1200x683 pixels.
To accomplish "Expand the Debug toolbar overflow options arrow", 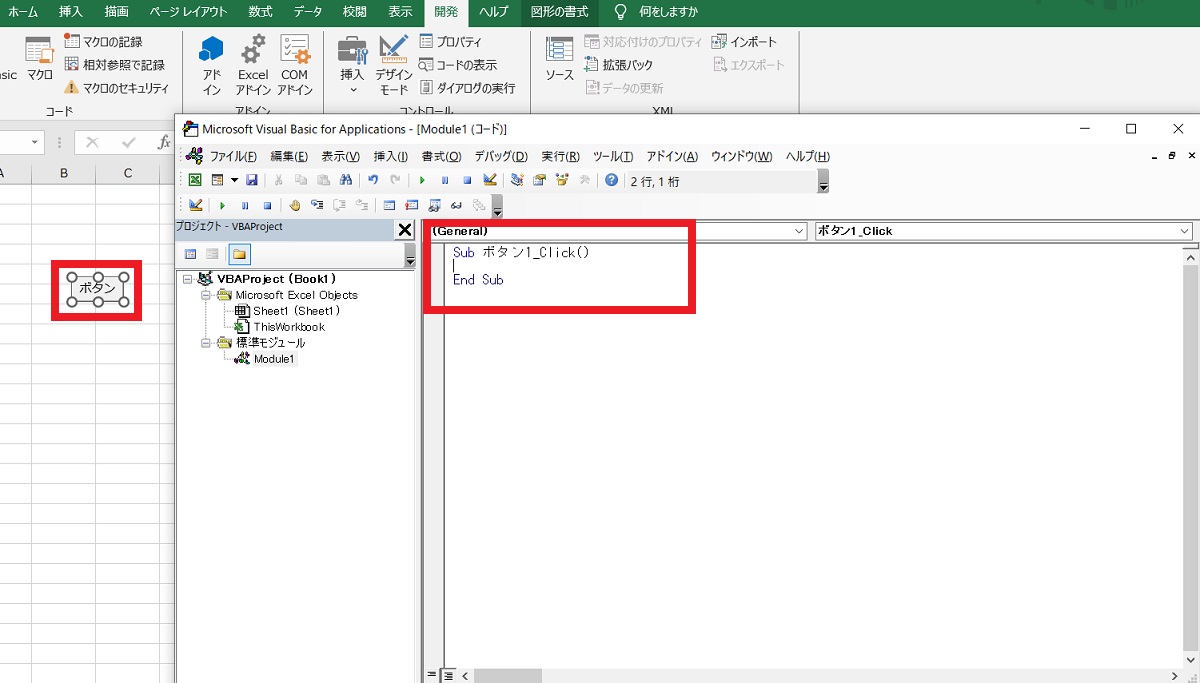I will click(x=497, y=206).
